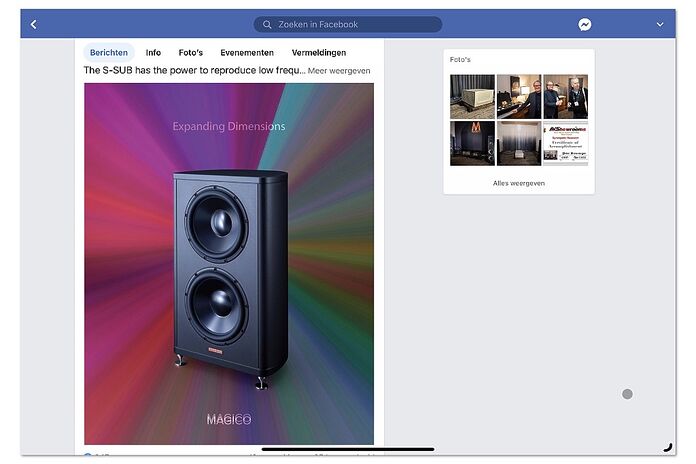Image resolution: width=696 pixels, height=464 pixels.
Task: Open the photo of two men standing
Action: tap(566, 96)
